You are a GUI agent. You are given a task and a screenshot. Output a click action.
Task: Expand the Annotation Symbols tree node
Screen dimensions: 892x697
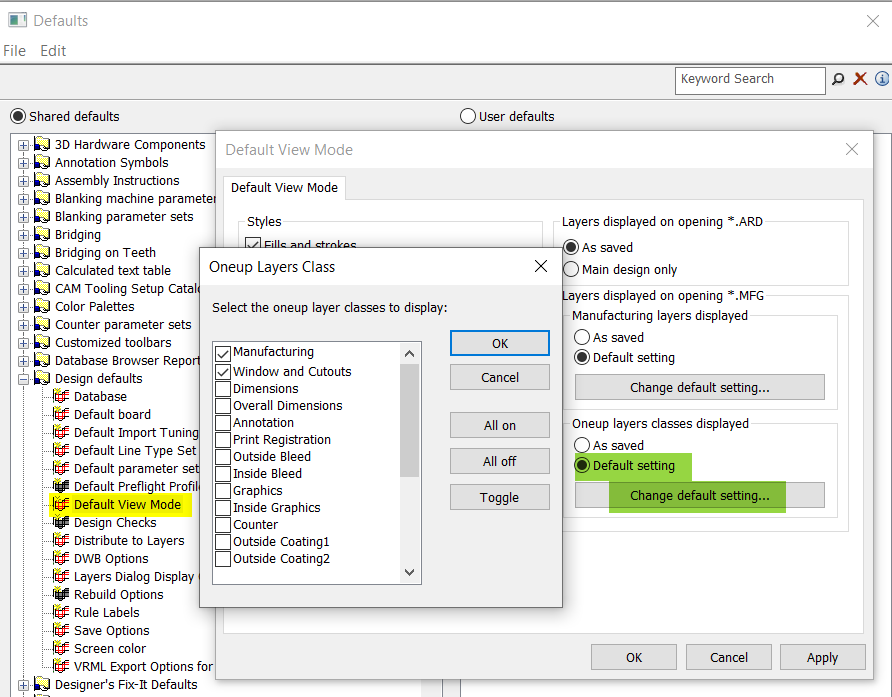(22, 162)
